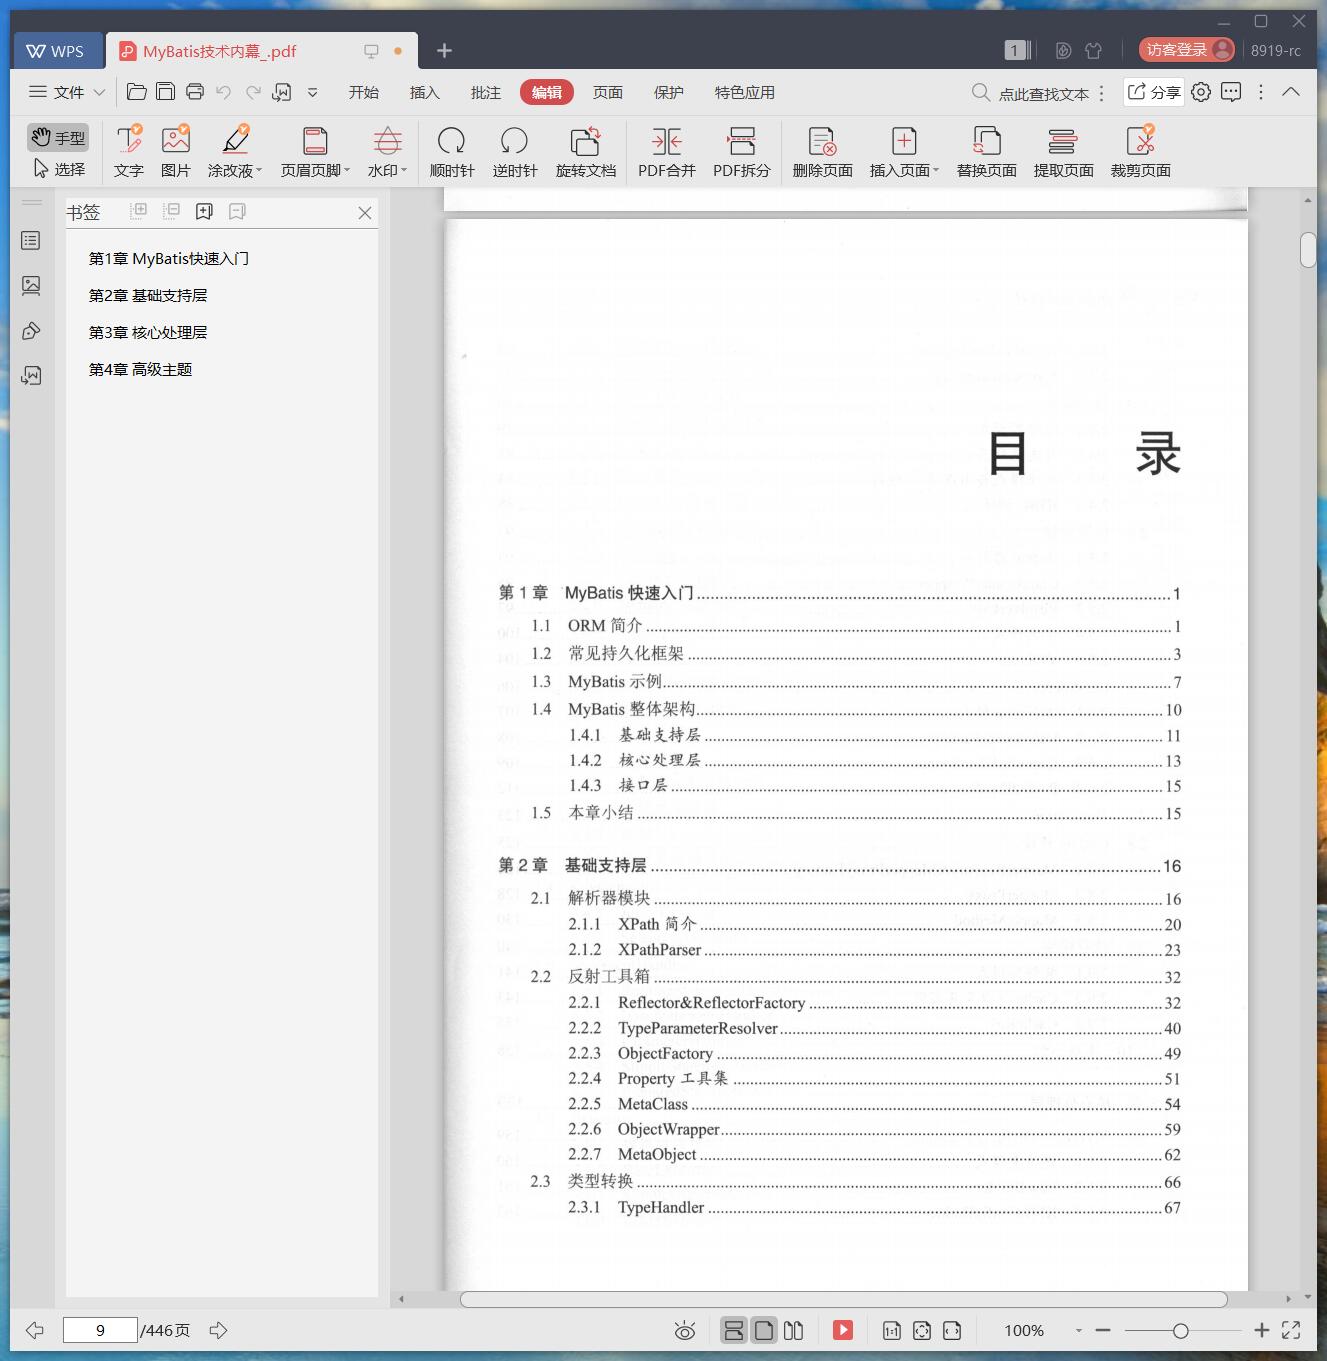Open the Watermark menu (水印)
The image size is (1327, 1361).
(387, 151)
